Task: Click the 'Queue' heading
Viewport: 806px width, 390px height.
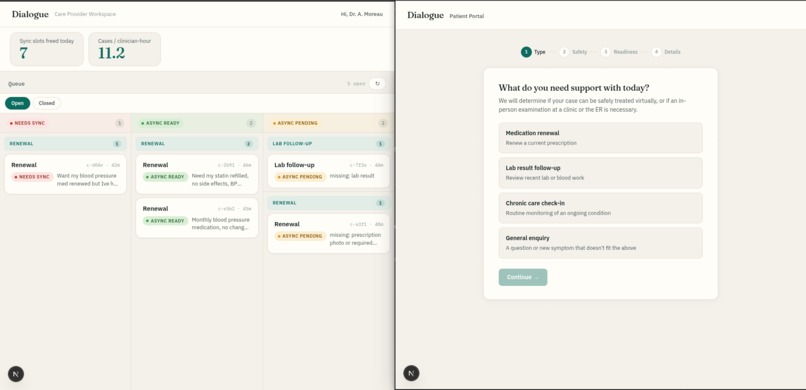Action: tap(16, 84)
